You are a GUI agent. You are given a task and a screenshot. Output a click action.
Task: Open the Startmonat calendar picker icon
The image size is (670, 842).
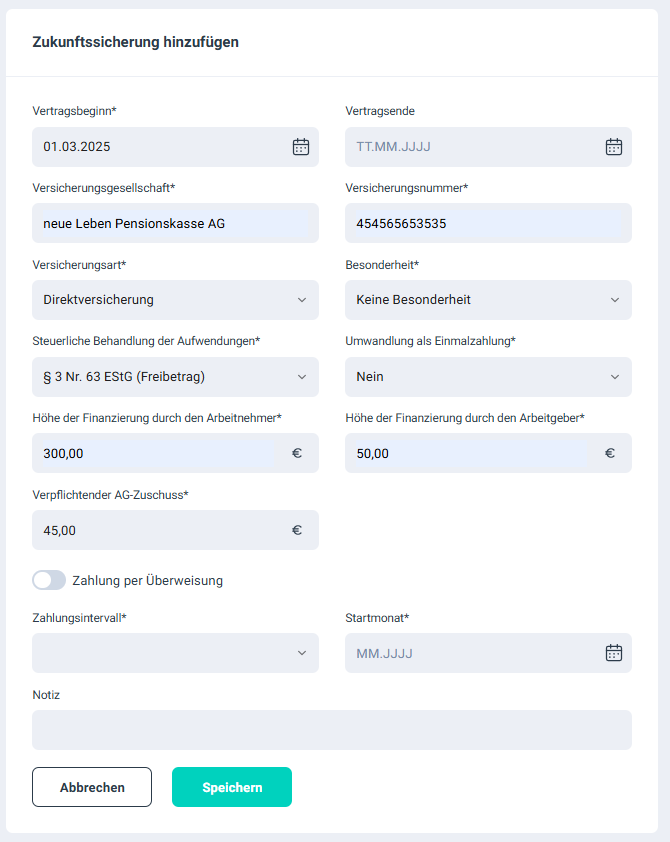614,653
